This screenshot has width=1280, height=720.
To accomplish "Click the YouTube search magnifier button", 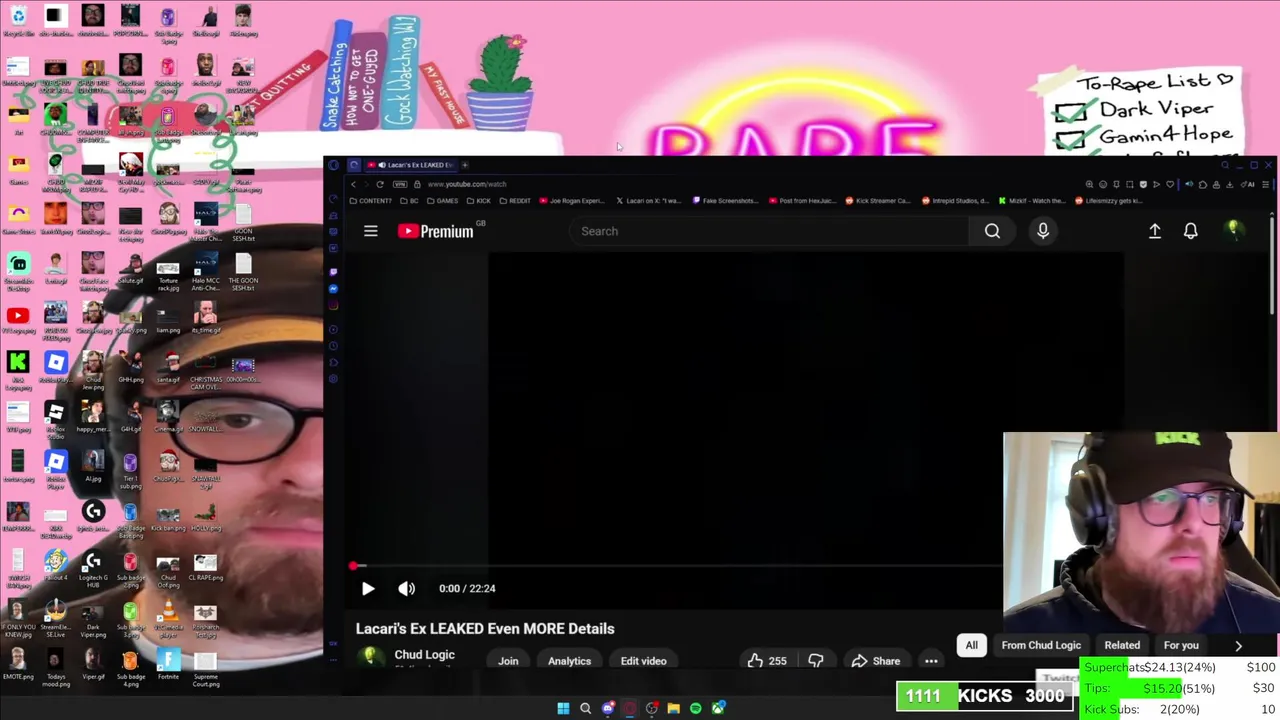I will pos(992,231).
